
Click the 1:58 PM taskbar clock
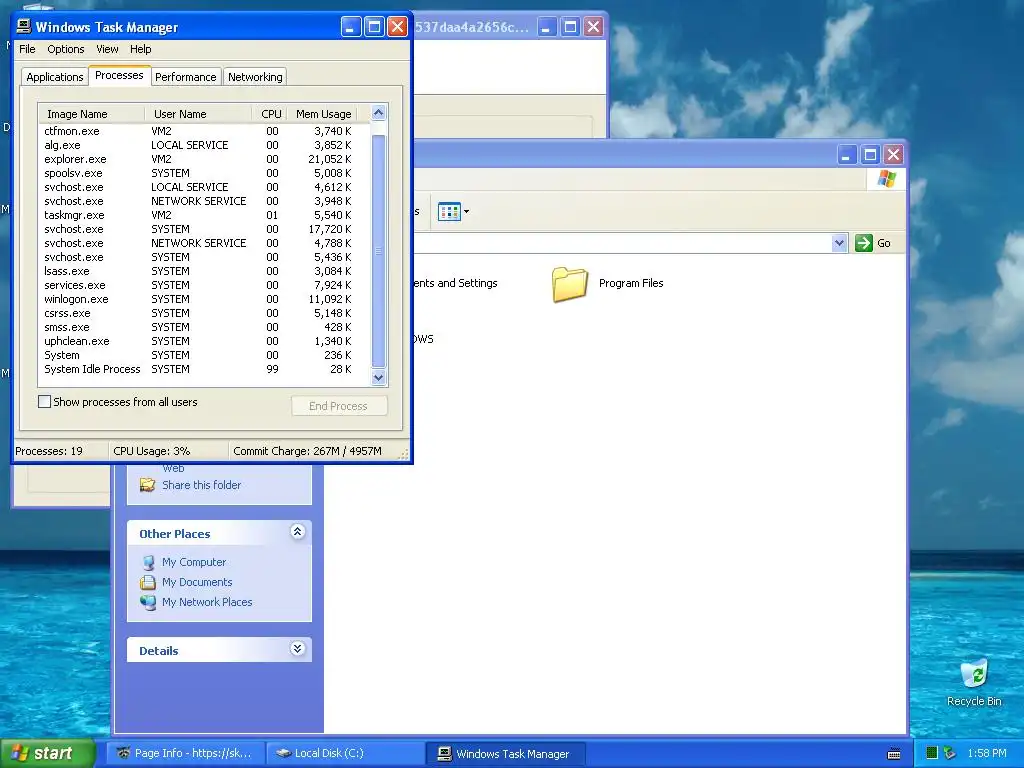(x=987, y=753)
